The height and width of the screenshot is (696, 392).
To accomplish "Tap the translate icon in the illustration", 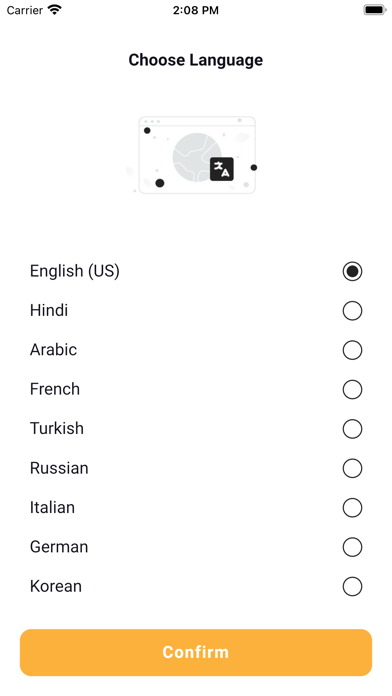I will [x=222, y=169].
